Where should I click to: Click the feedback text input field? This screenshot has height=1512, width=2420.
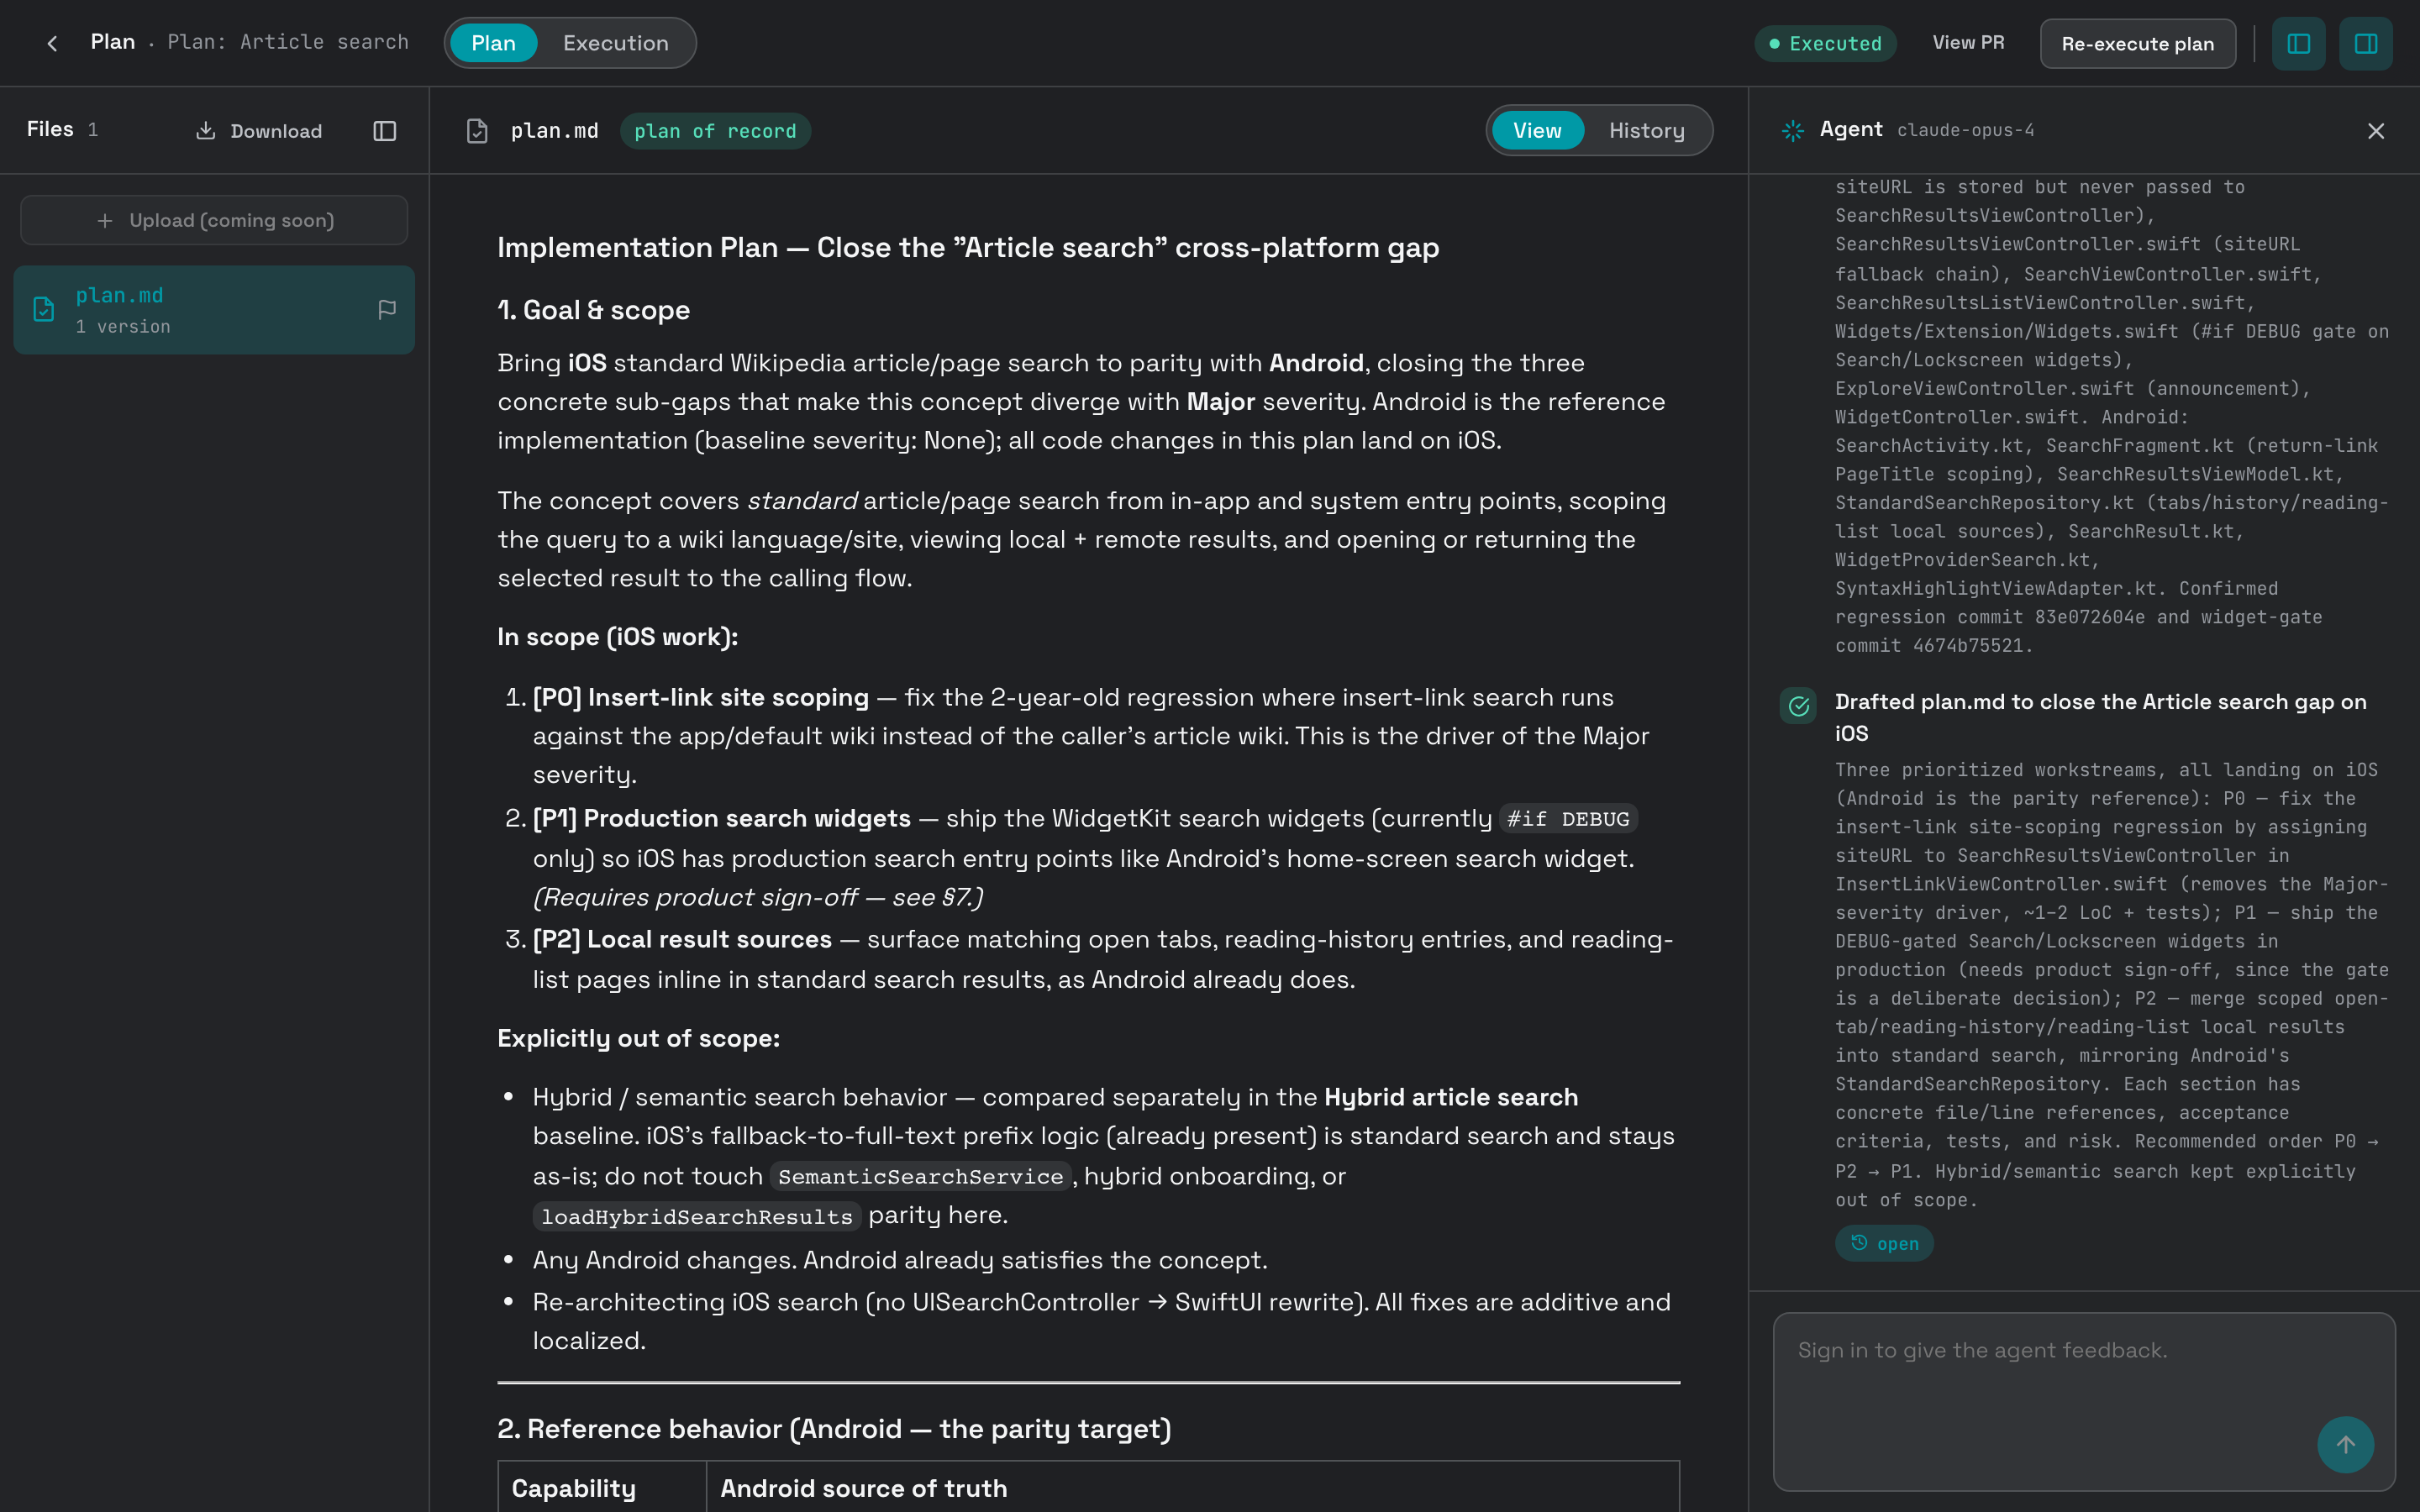pos(2084,1401)
